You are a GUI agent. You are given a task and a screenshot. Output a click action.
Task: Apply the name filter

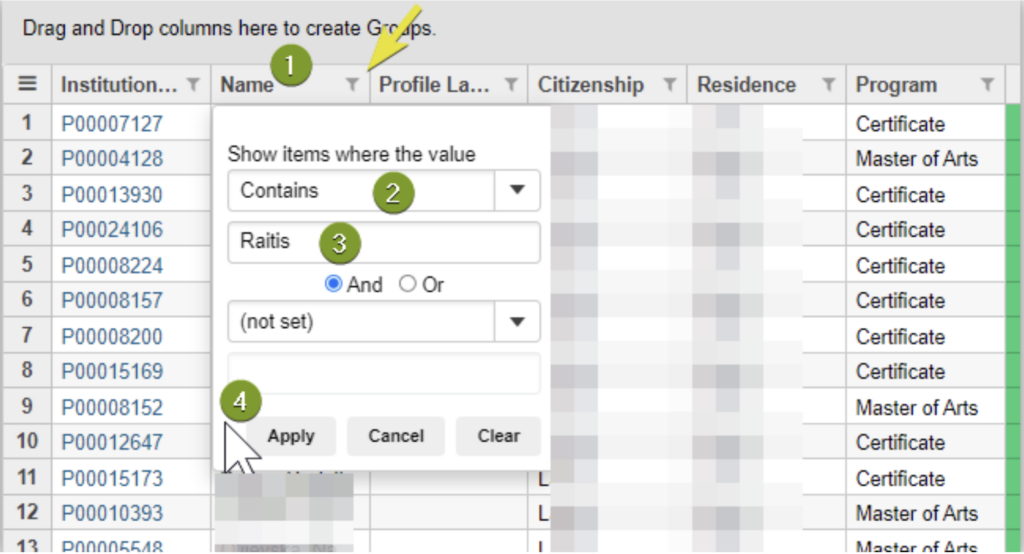point(291,436)
